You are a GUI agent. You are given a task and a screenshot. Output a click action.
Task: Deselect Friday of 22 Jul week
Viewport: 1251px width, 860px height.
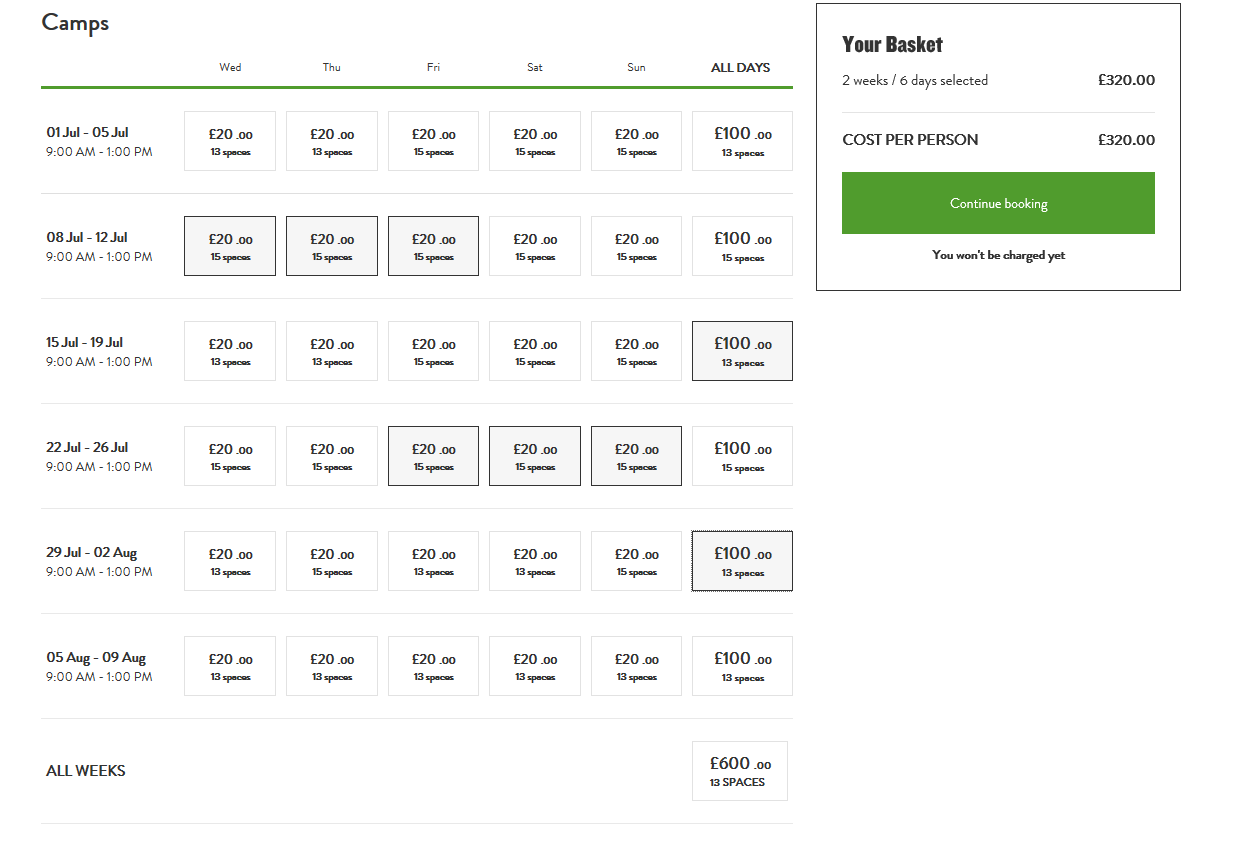click(433, 456)
